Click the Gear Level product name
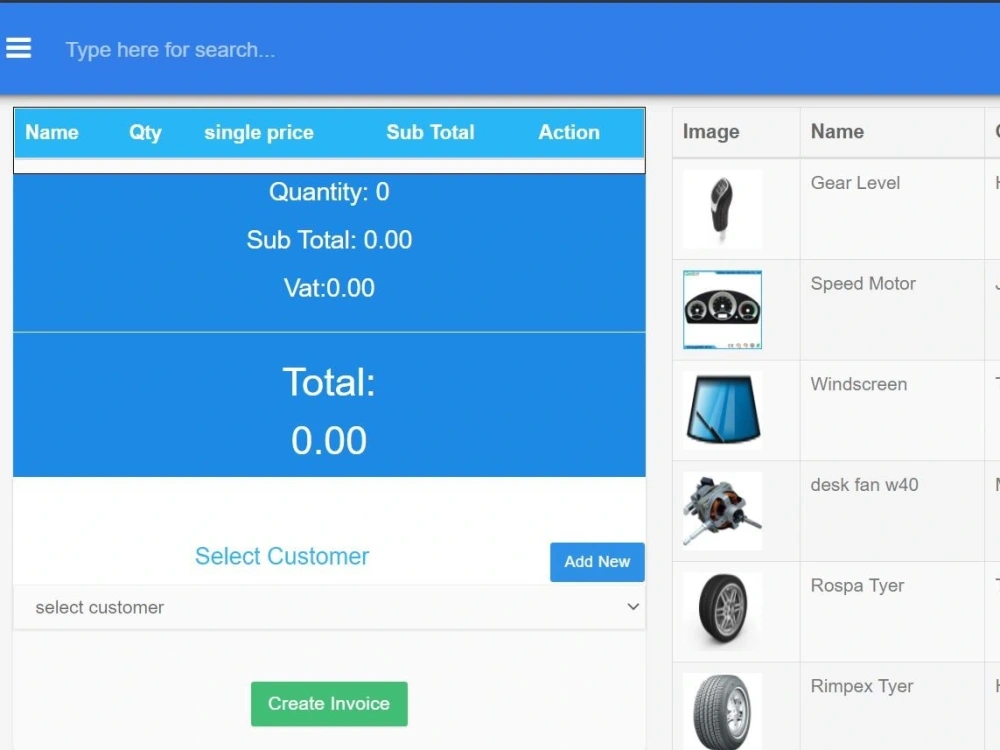 pyautogui.click(x=855, y=183)
